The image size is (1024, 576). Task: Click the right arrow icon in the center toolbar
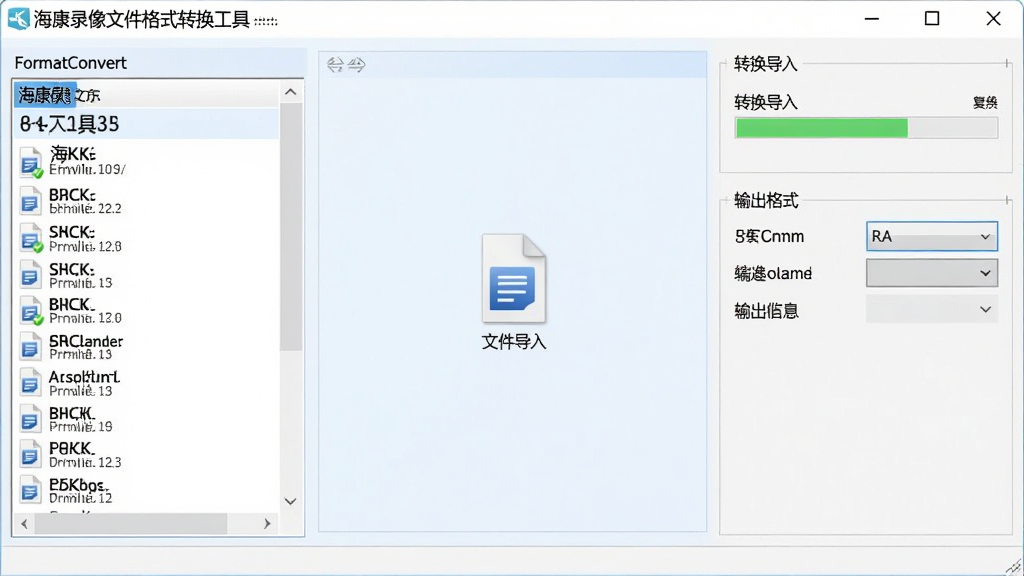[357, 65]
